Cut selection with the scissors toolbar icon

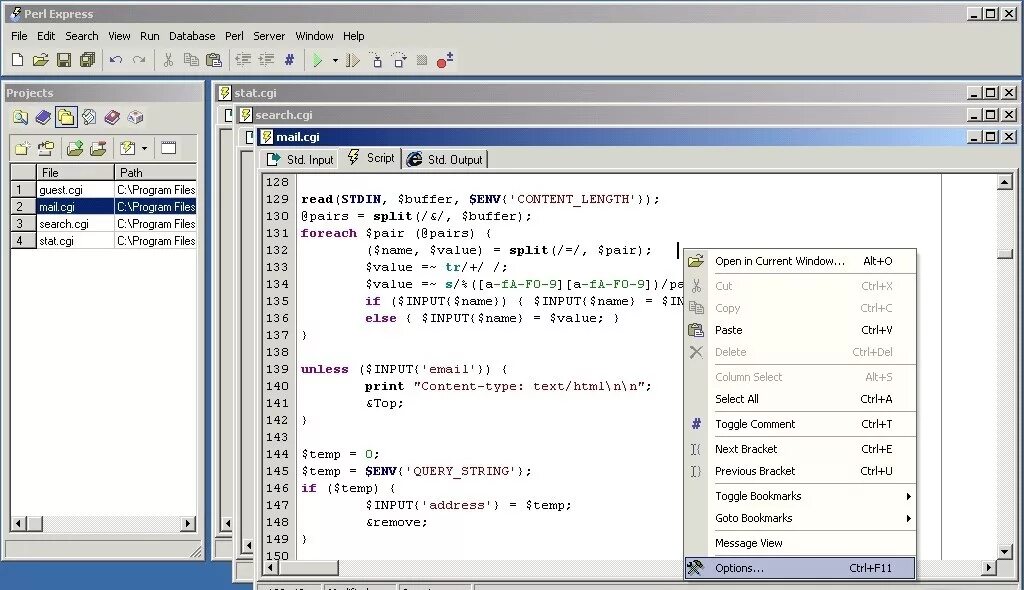pos(168,60)
